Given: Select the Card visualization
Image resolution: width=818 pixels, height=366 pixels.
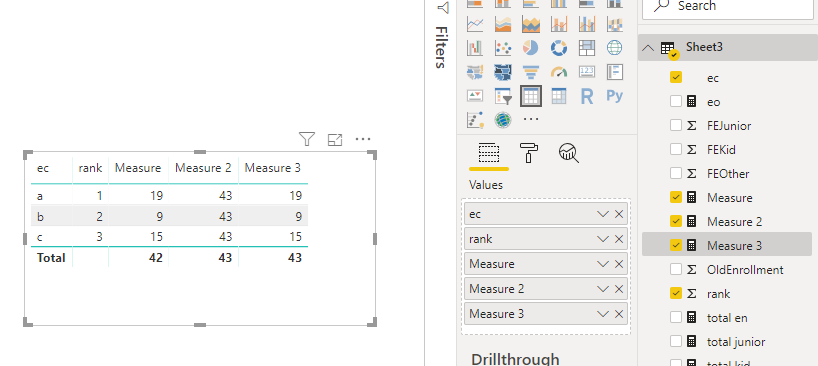Looking at the screenshot, I should (587, 72).
